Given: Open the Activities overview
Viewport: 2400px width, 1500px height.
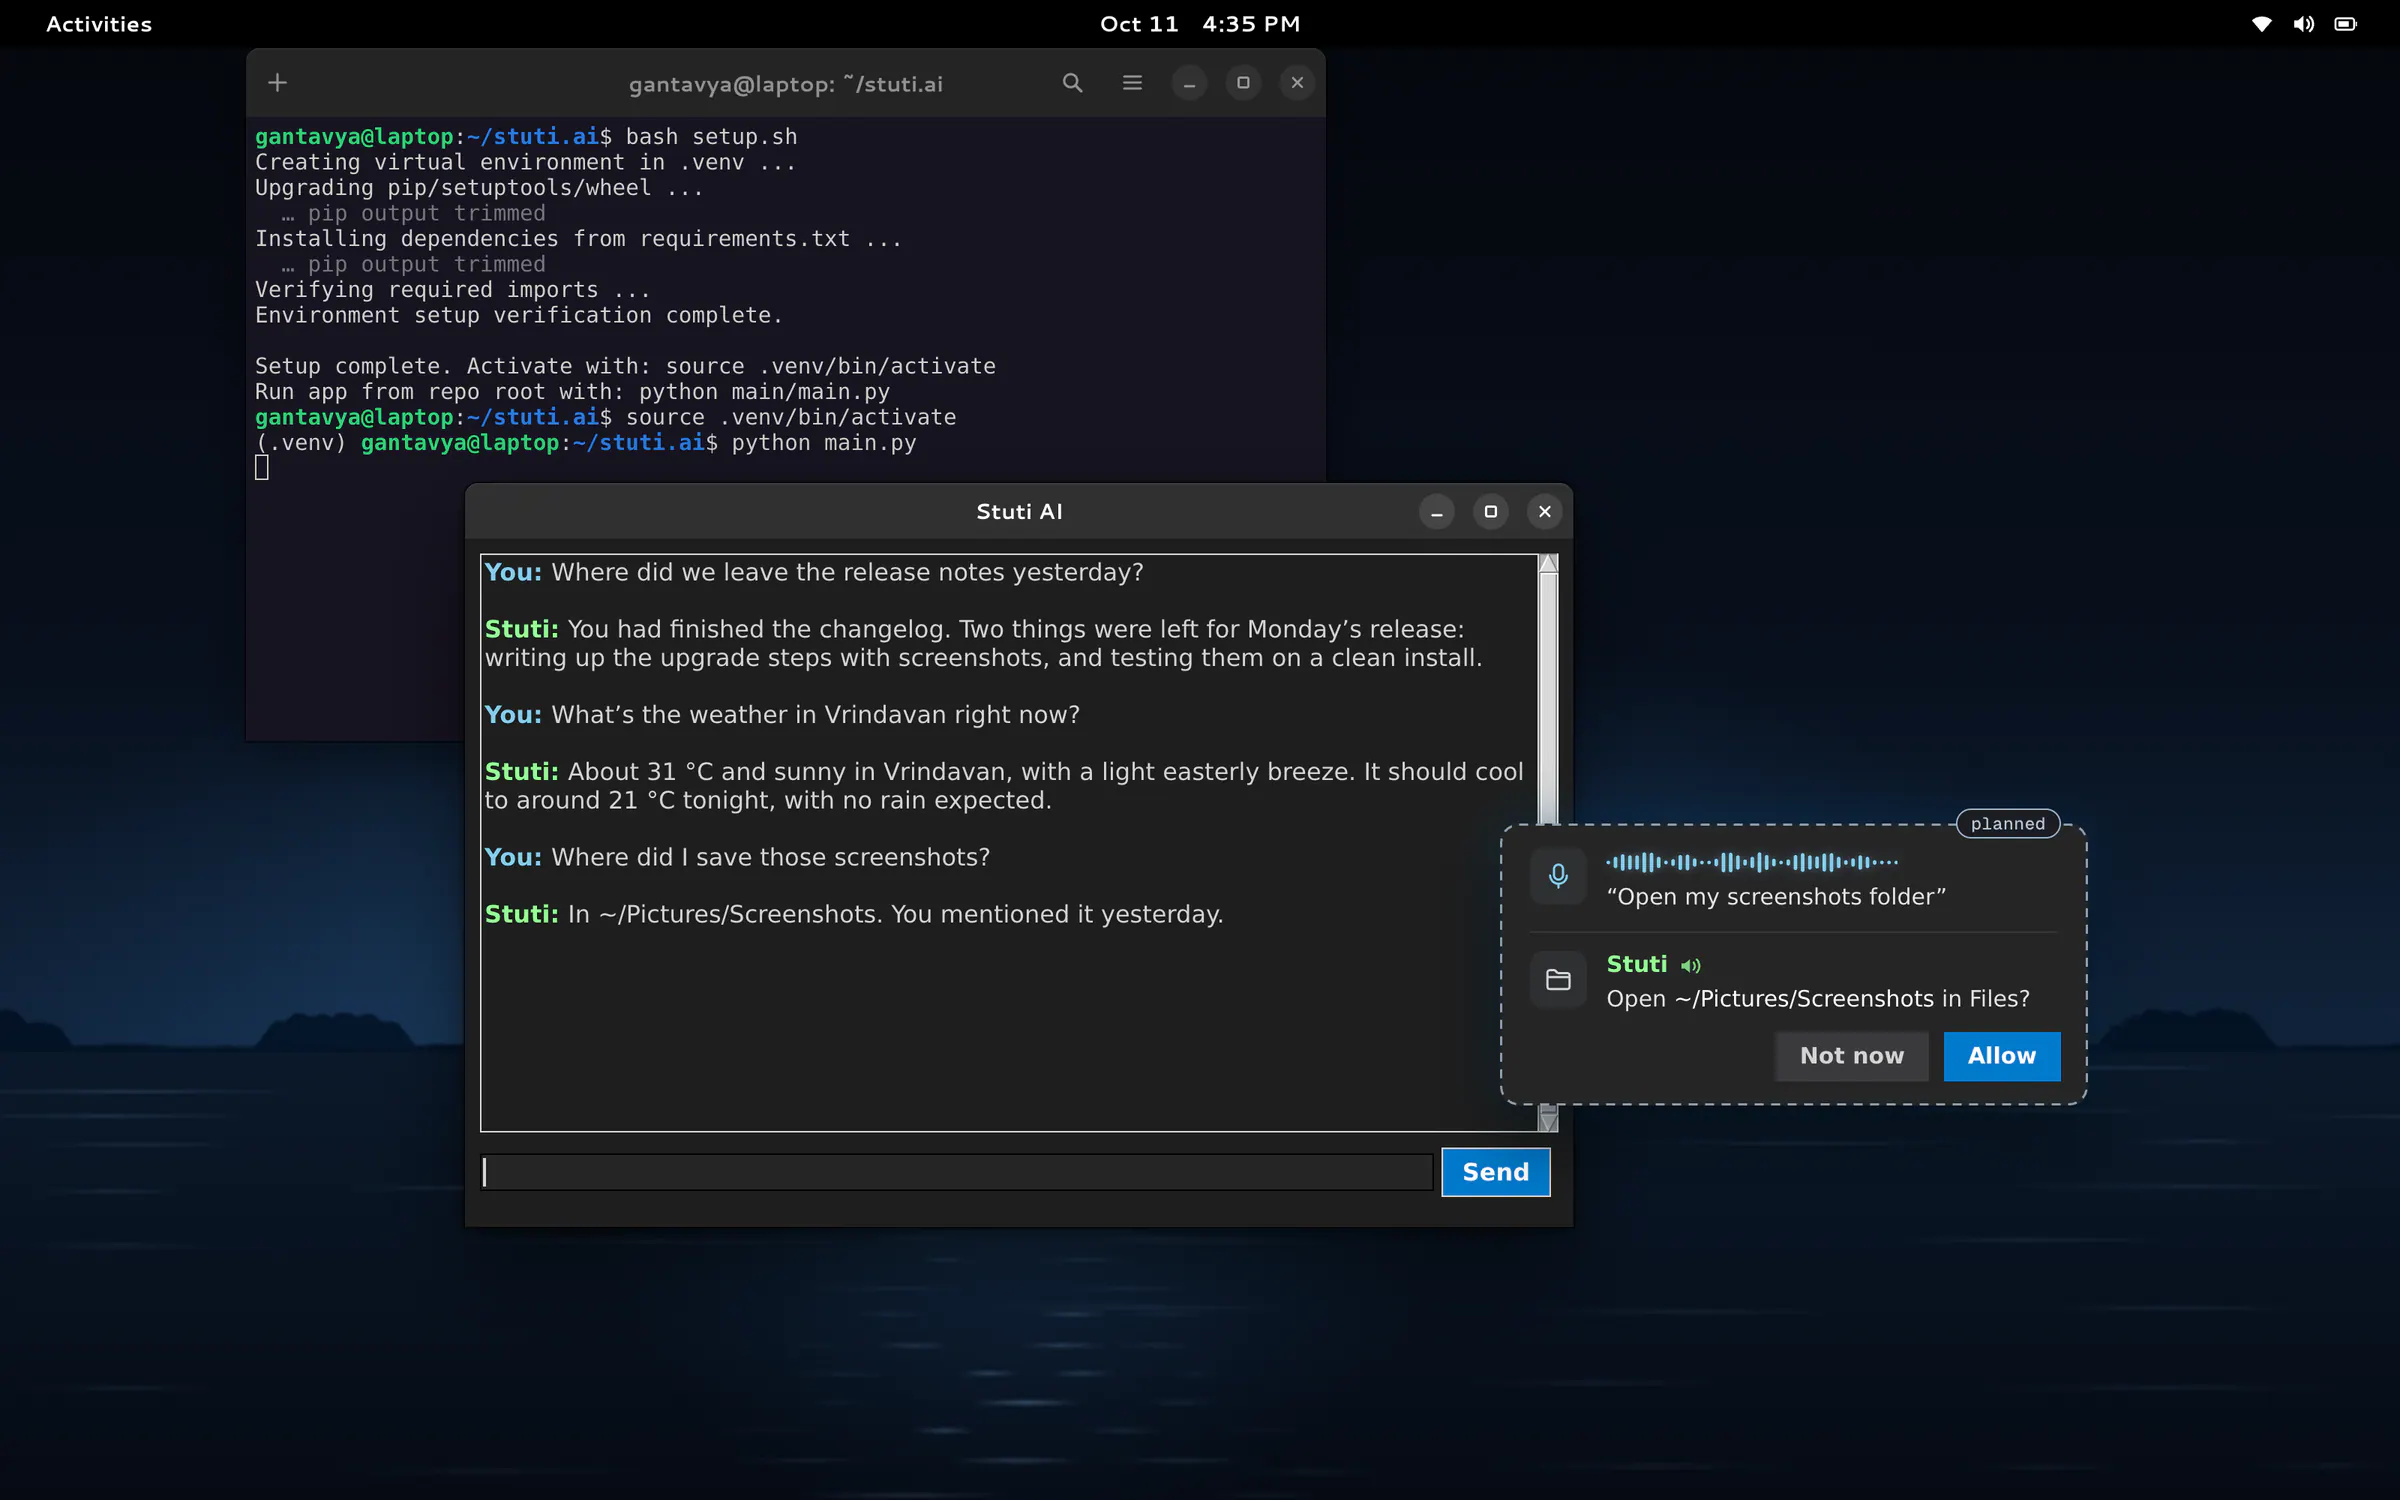Looking at the screenshot, I should (x=99, y=24).
